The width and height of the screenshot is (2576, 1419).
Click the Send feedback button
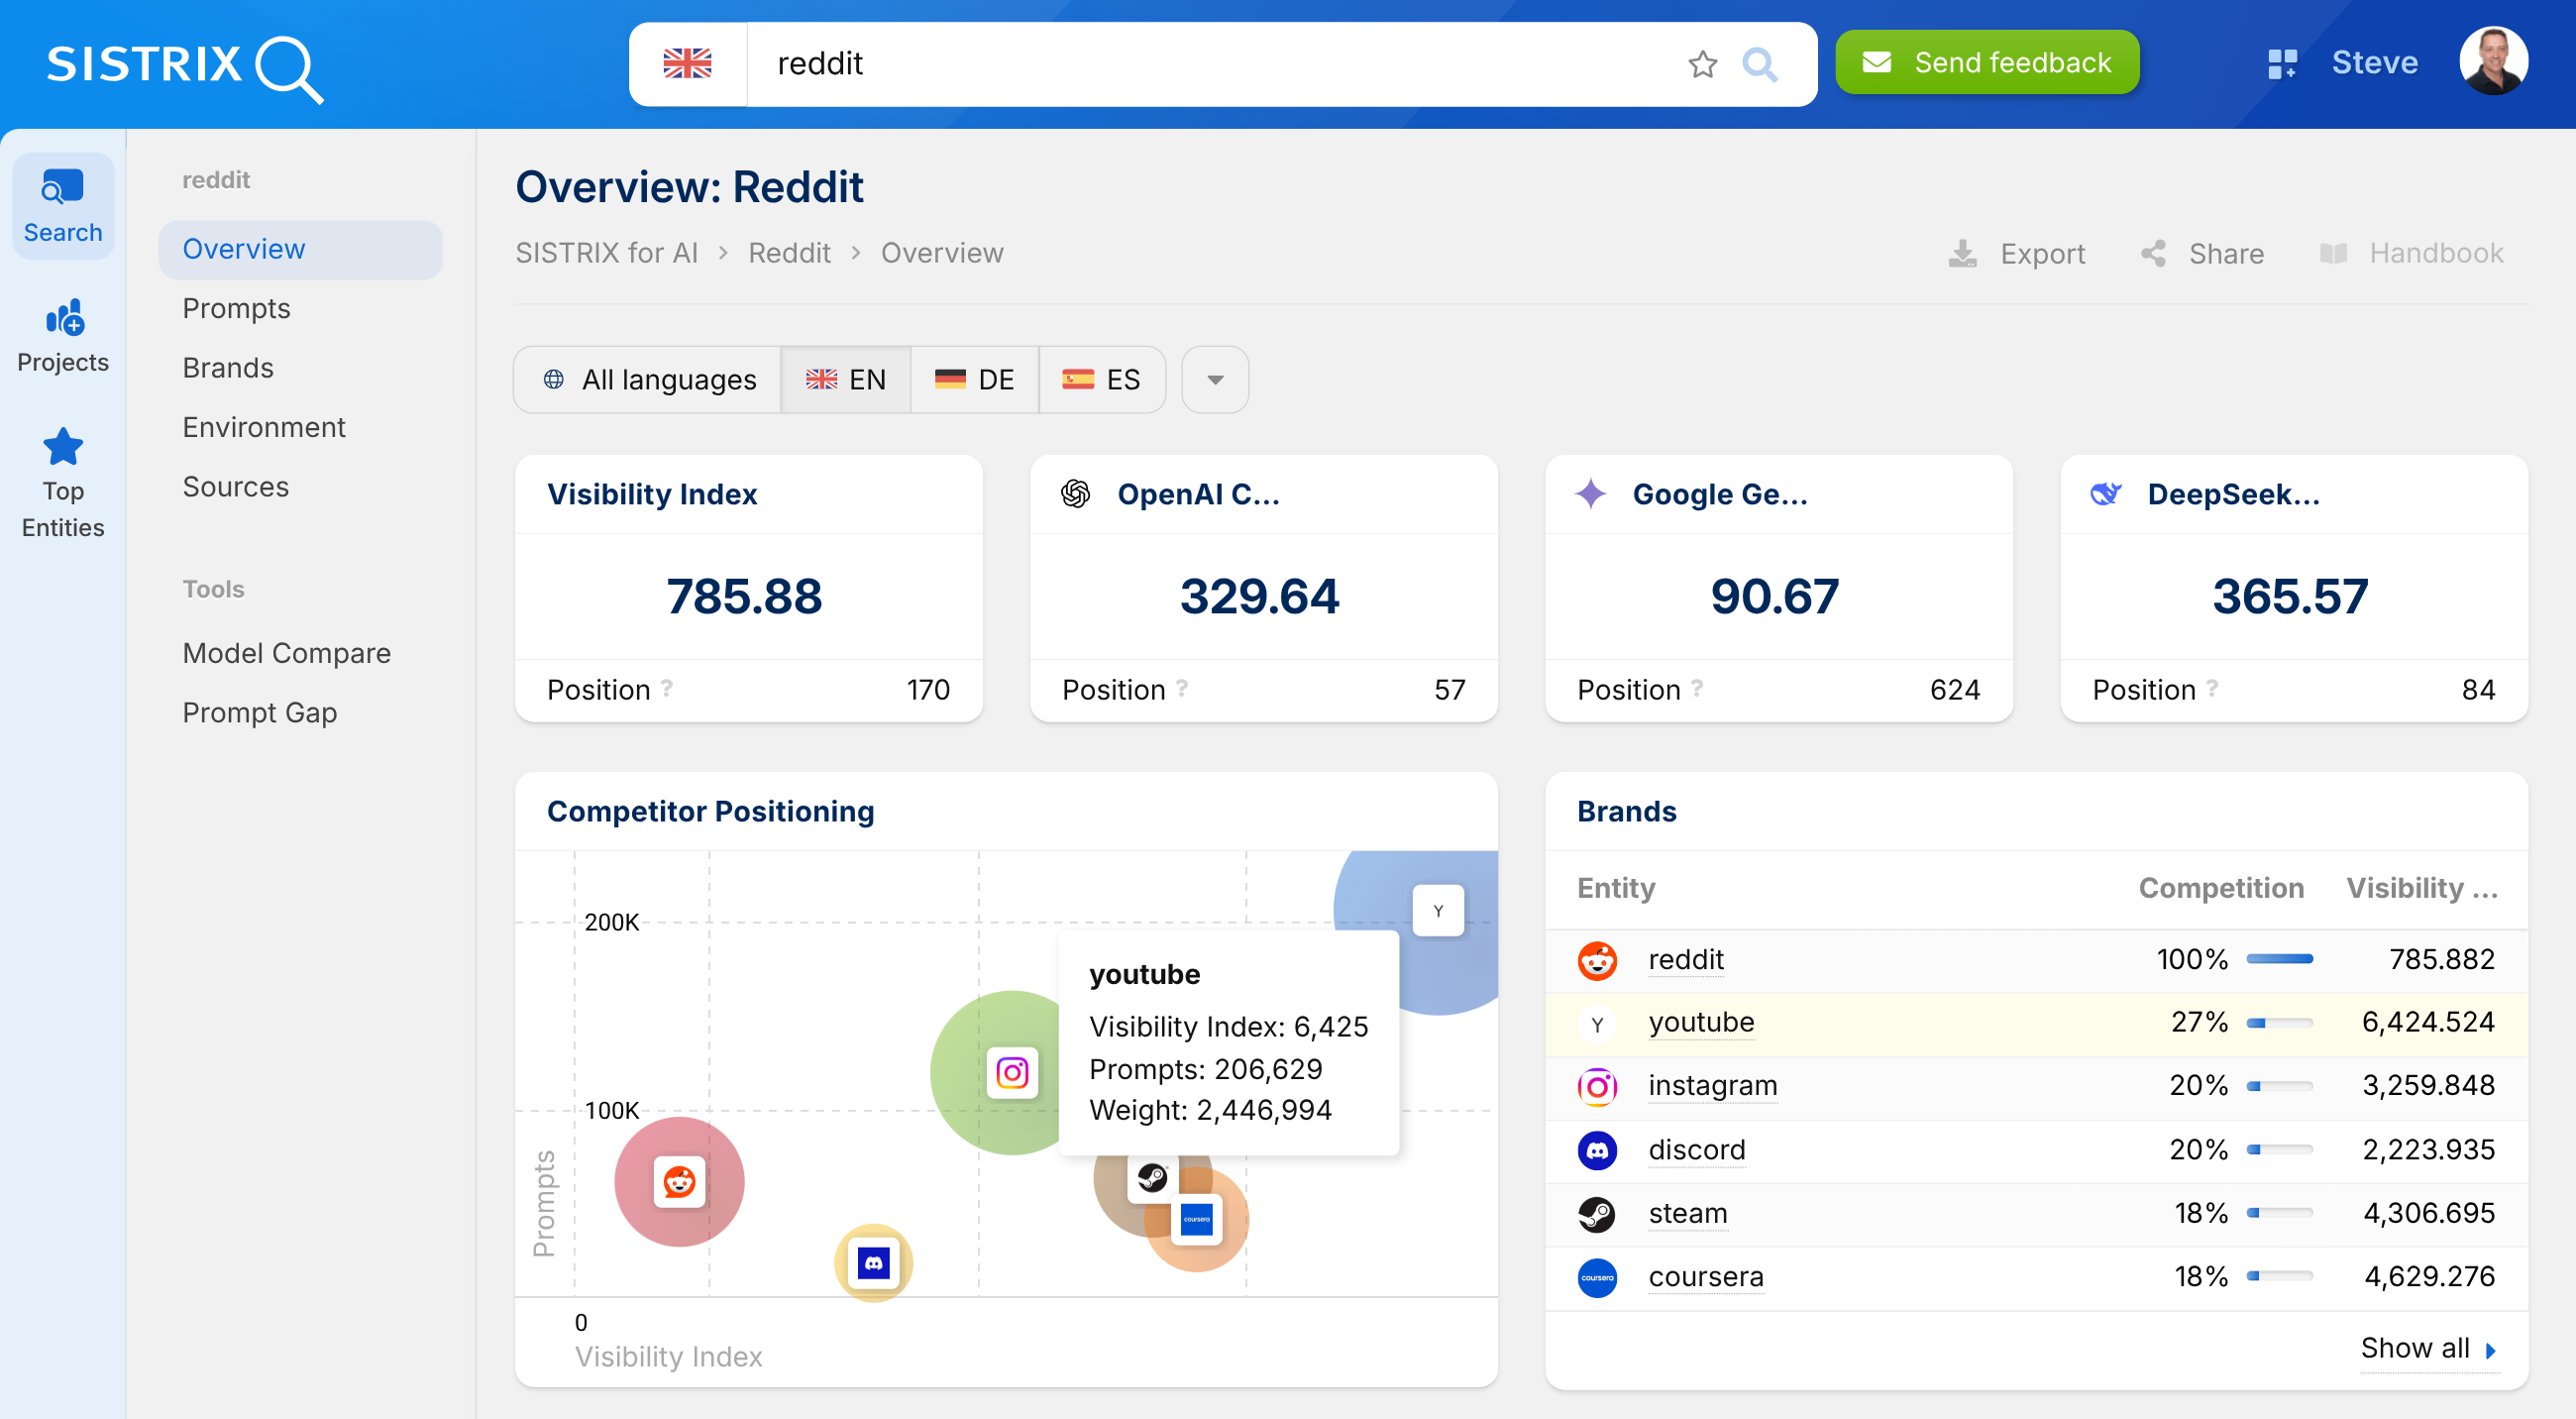(x=1987, y=62)
